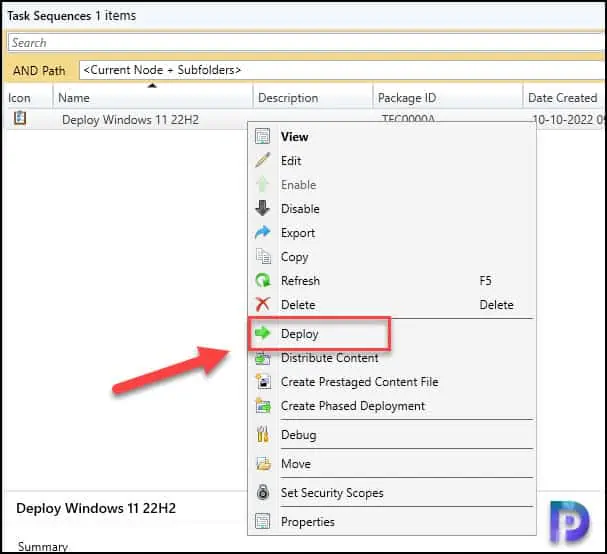Select Debug from the context menu

click(392, 434)
